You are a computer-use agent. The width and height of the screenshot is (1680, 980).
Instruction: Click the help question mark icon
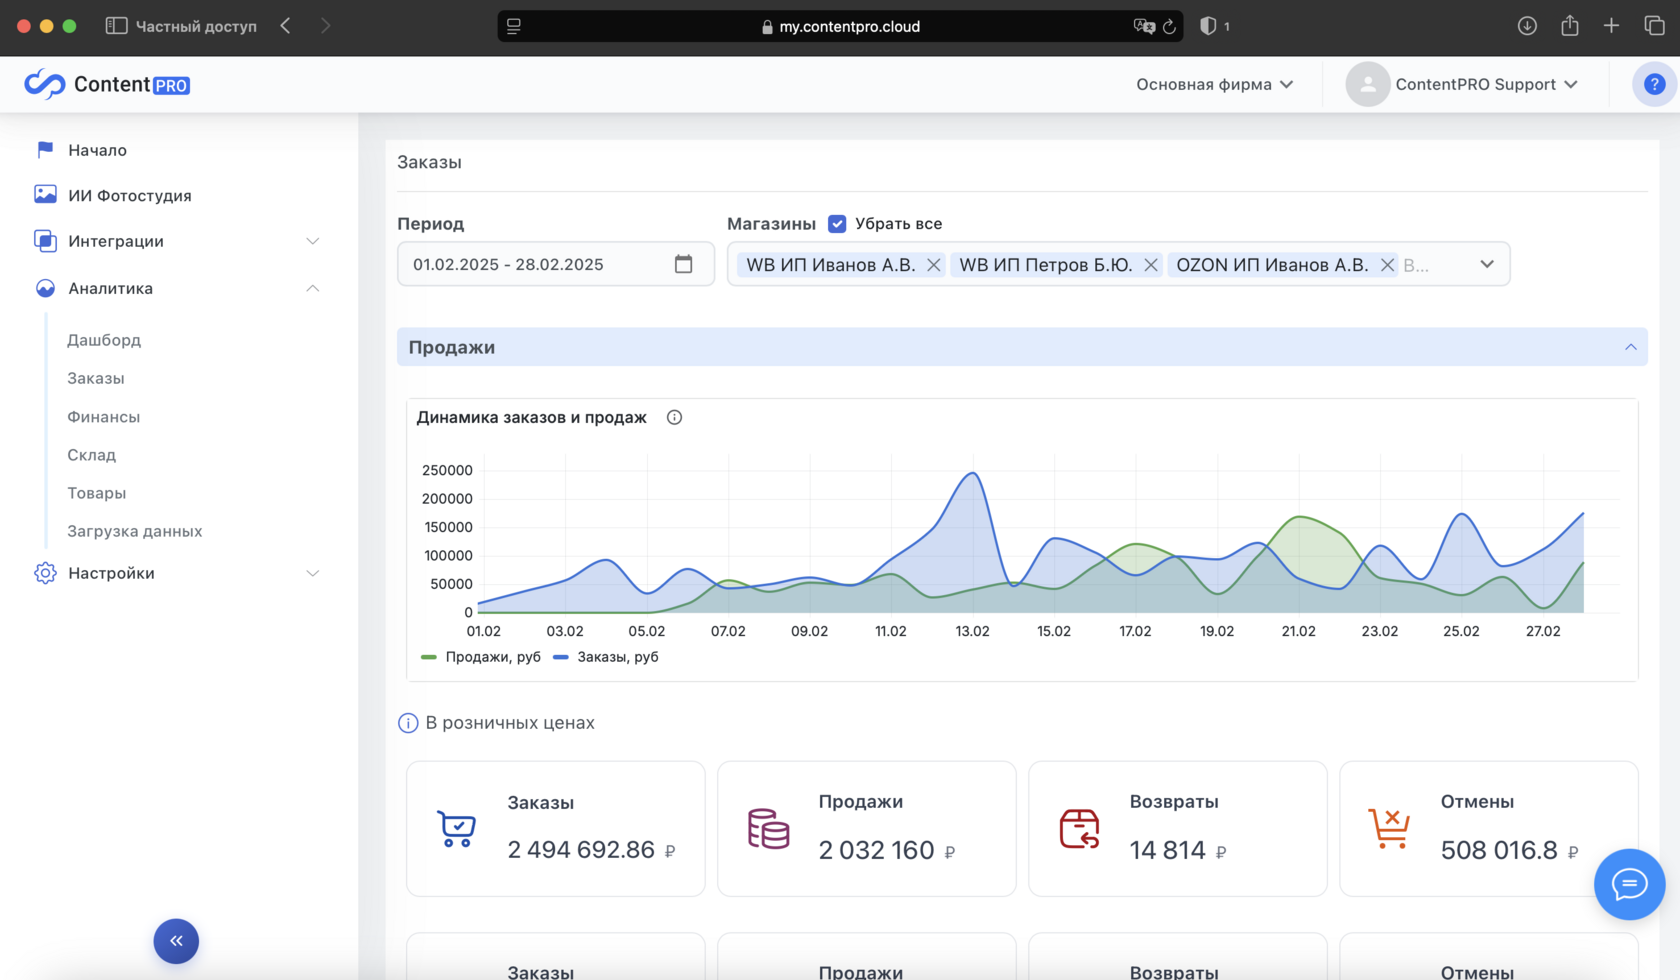1654,85
